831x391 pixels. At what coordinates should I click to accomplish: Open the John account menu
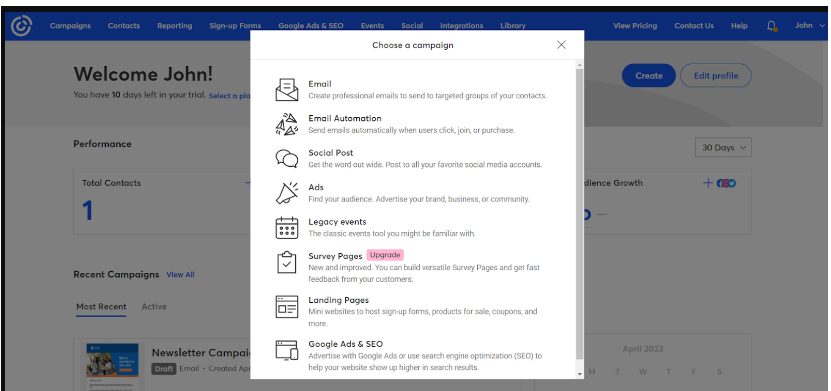pos(810,25)
